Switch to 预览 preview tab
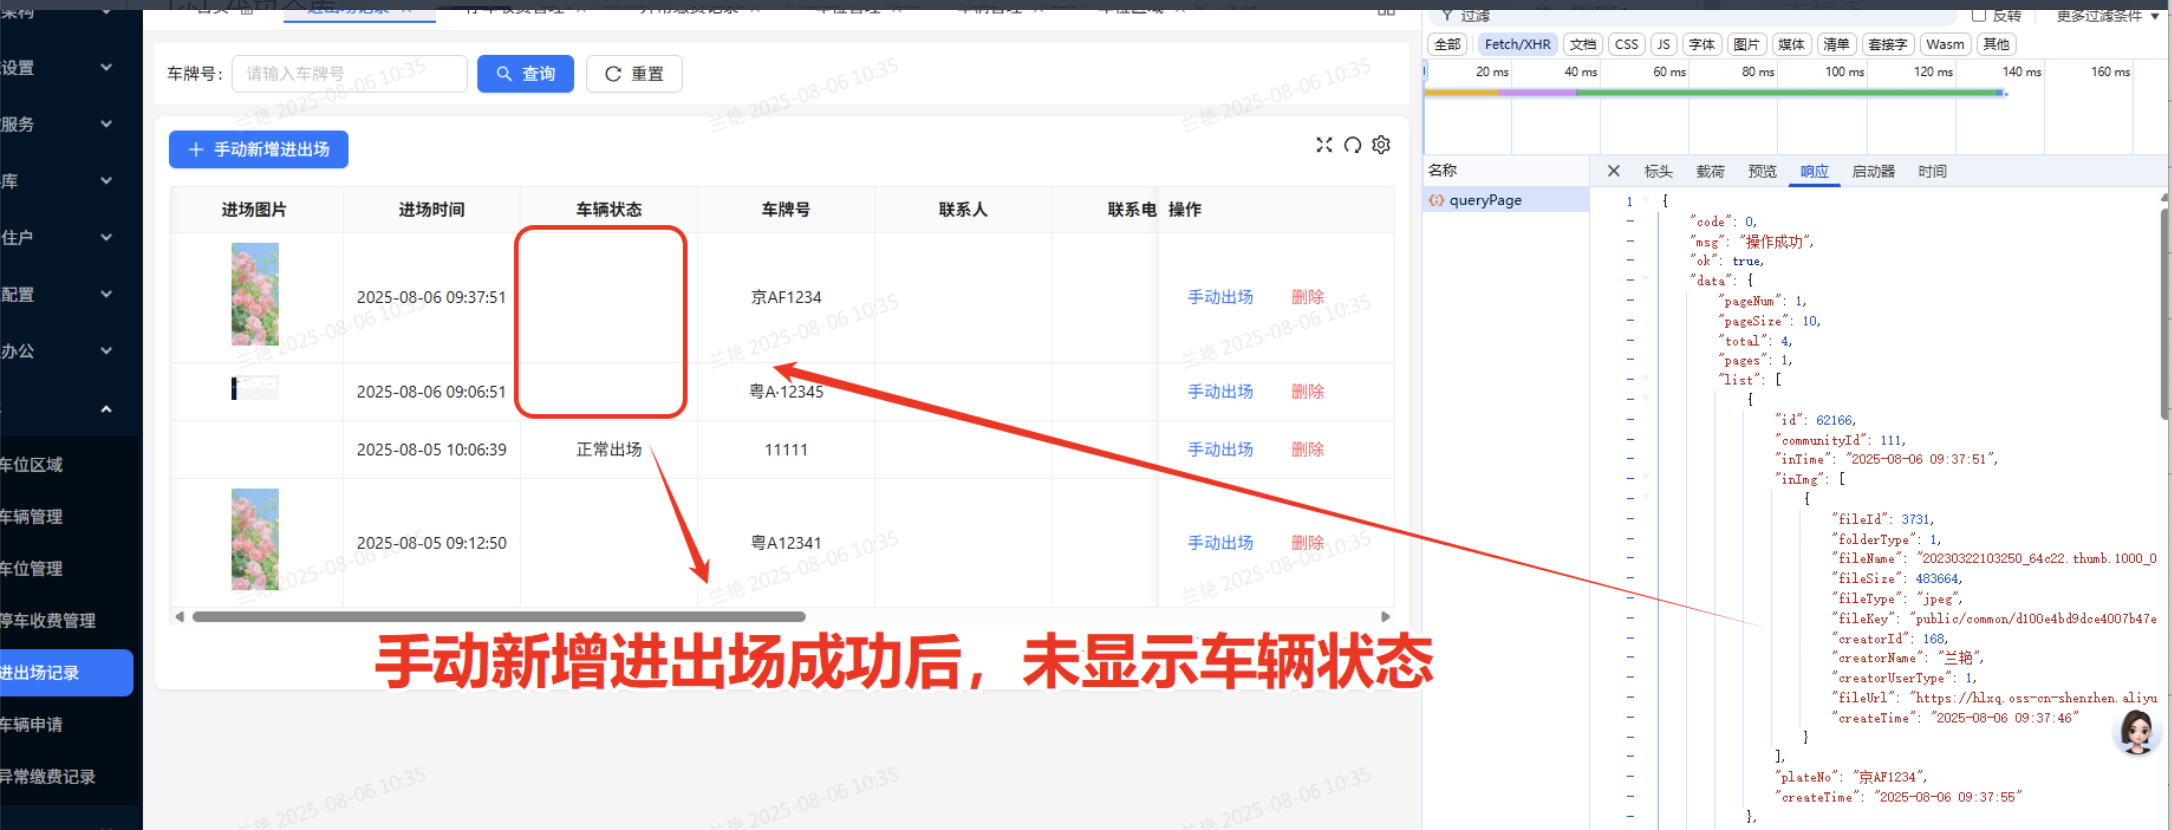2172x830 pixels. point(1762,171)
